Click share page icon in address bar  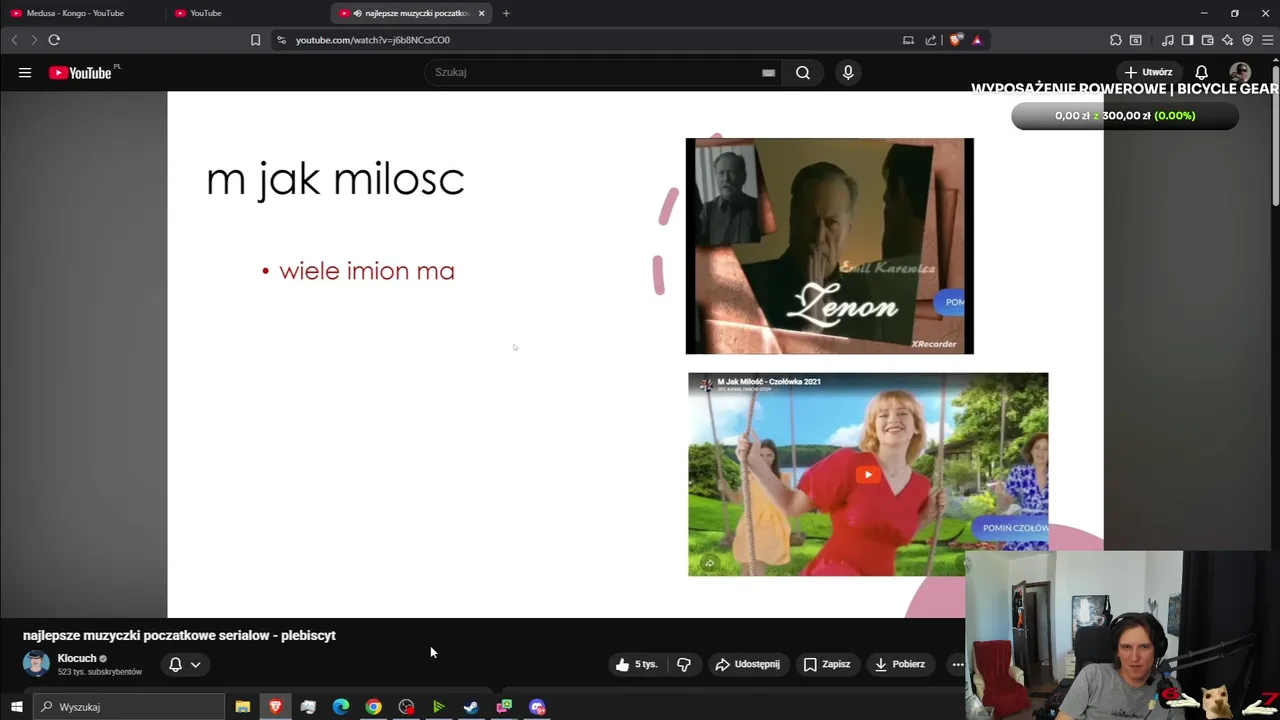click(x=931, y=40)
